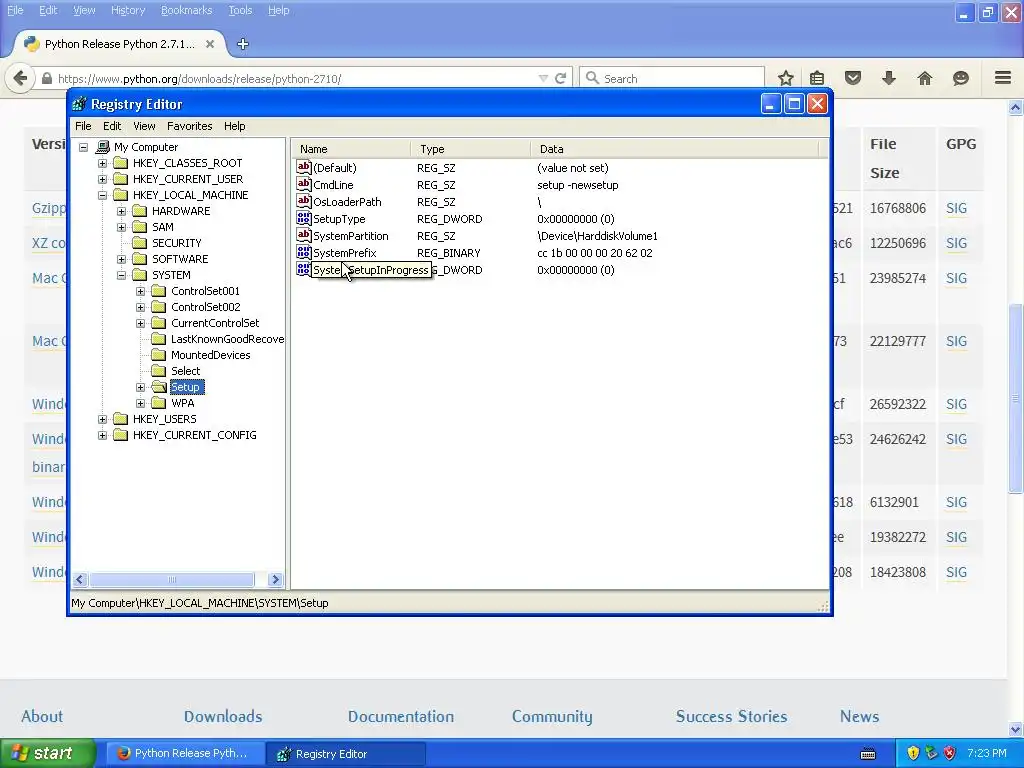Open a new Firefox tab

pyautogui.click(x=243, y=44)
